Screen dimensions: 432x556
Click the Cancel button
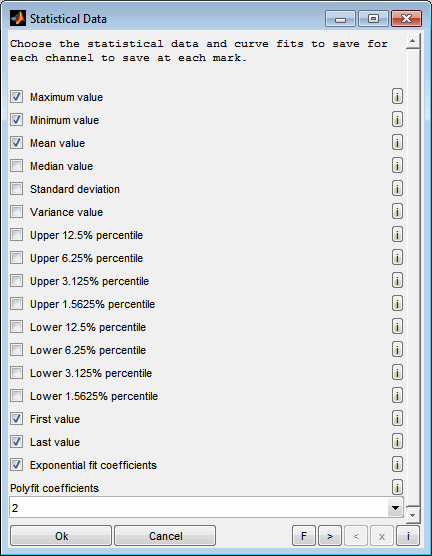coord(165,536)
